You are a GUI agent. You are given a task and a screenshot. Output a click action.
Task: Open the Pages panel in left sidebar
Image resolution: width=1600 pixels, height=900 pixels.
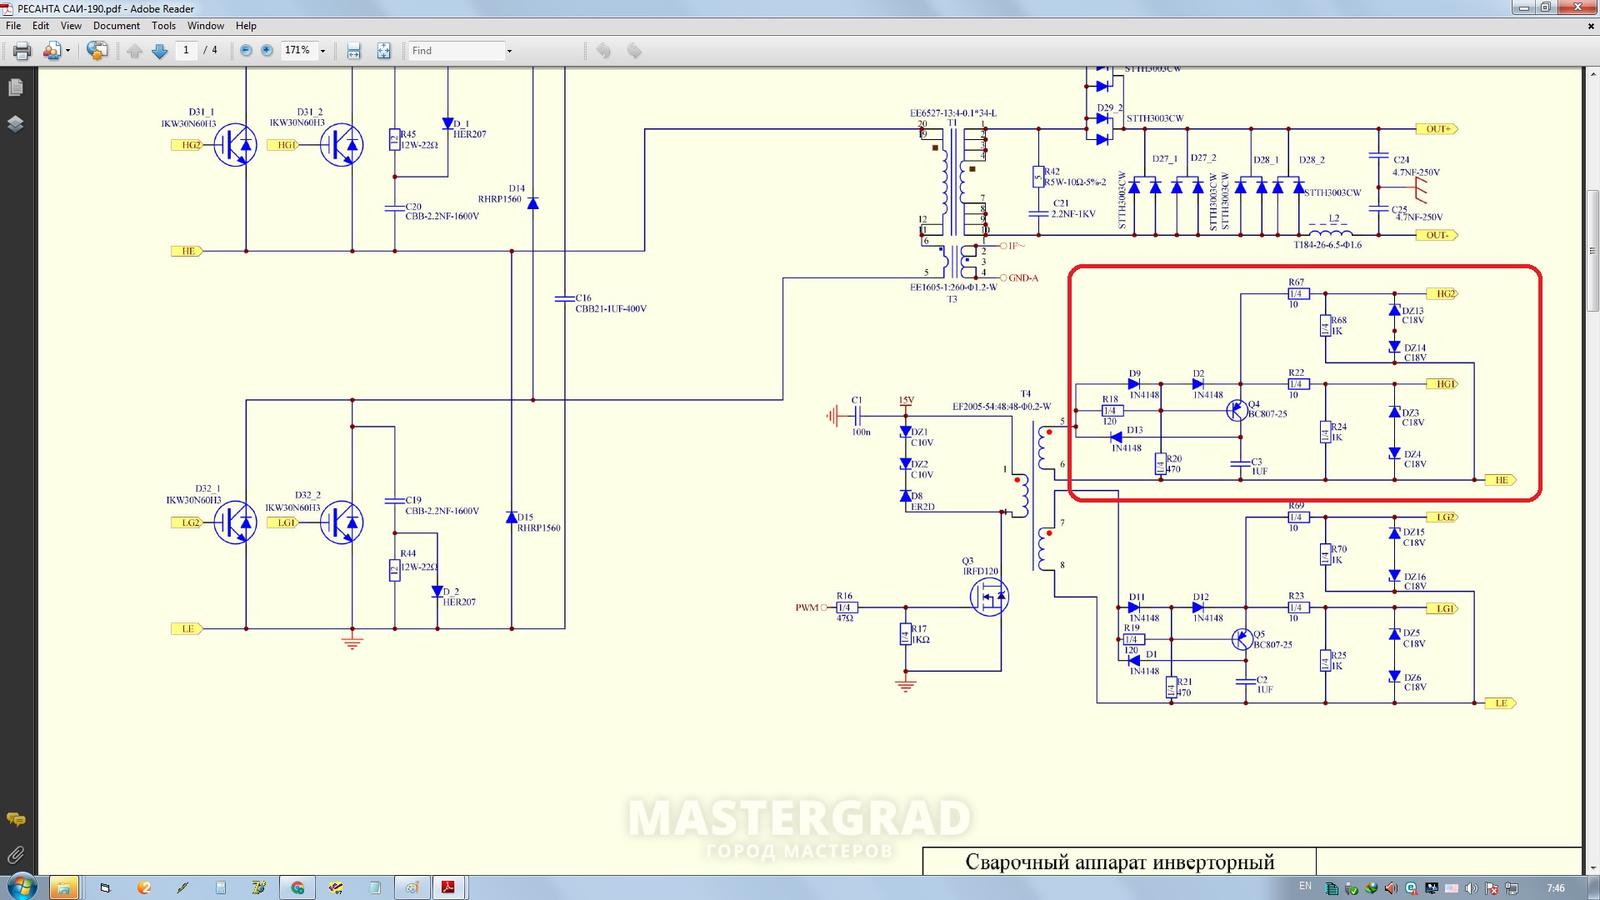[16, 88]
